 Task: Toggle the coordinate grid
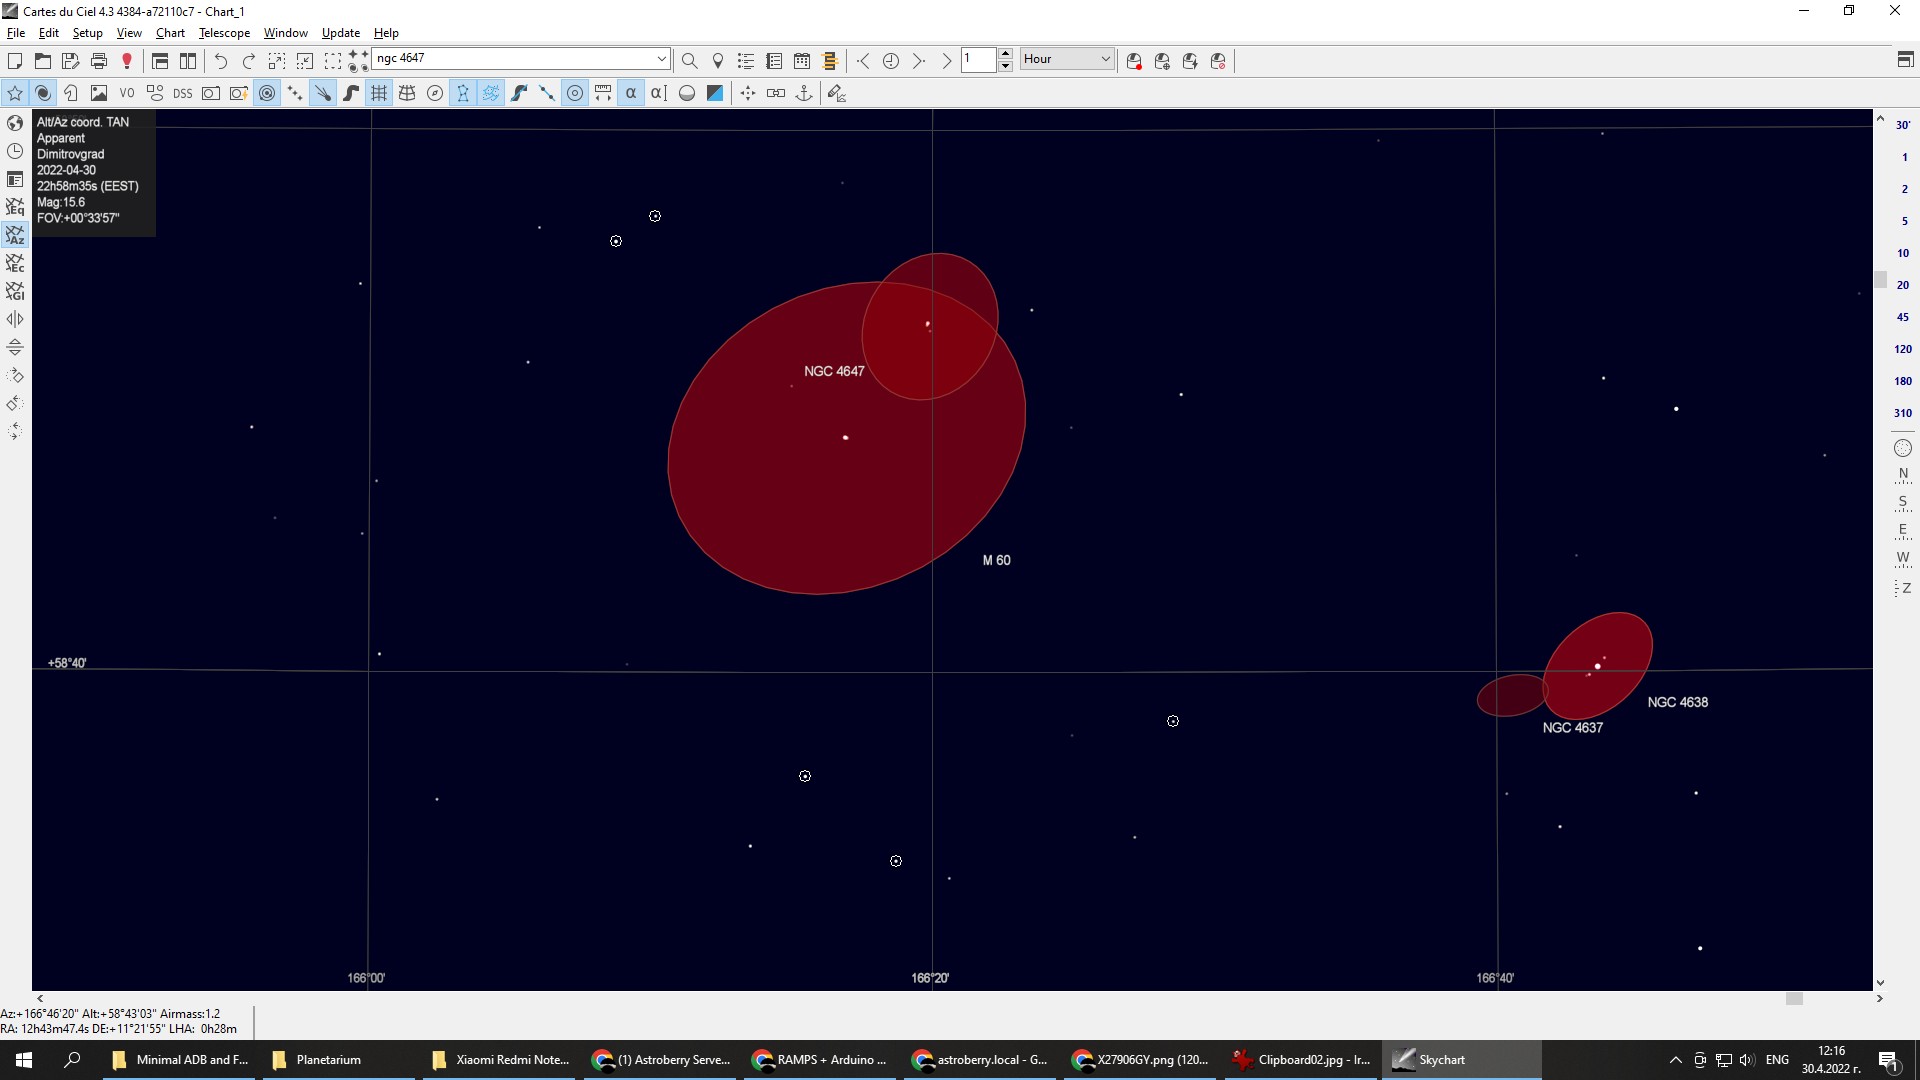pos(379,93)
